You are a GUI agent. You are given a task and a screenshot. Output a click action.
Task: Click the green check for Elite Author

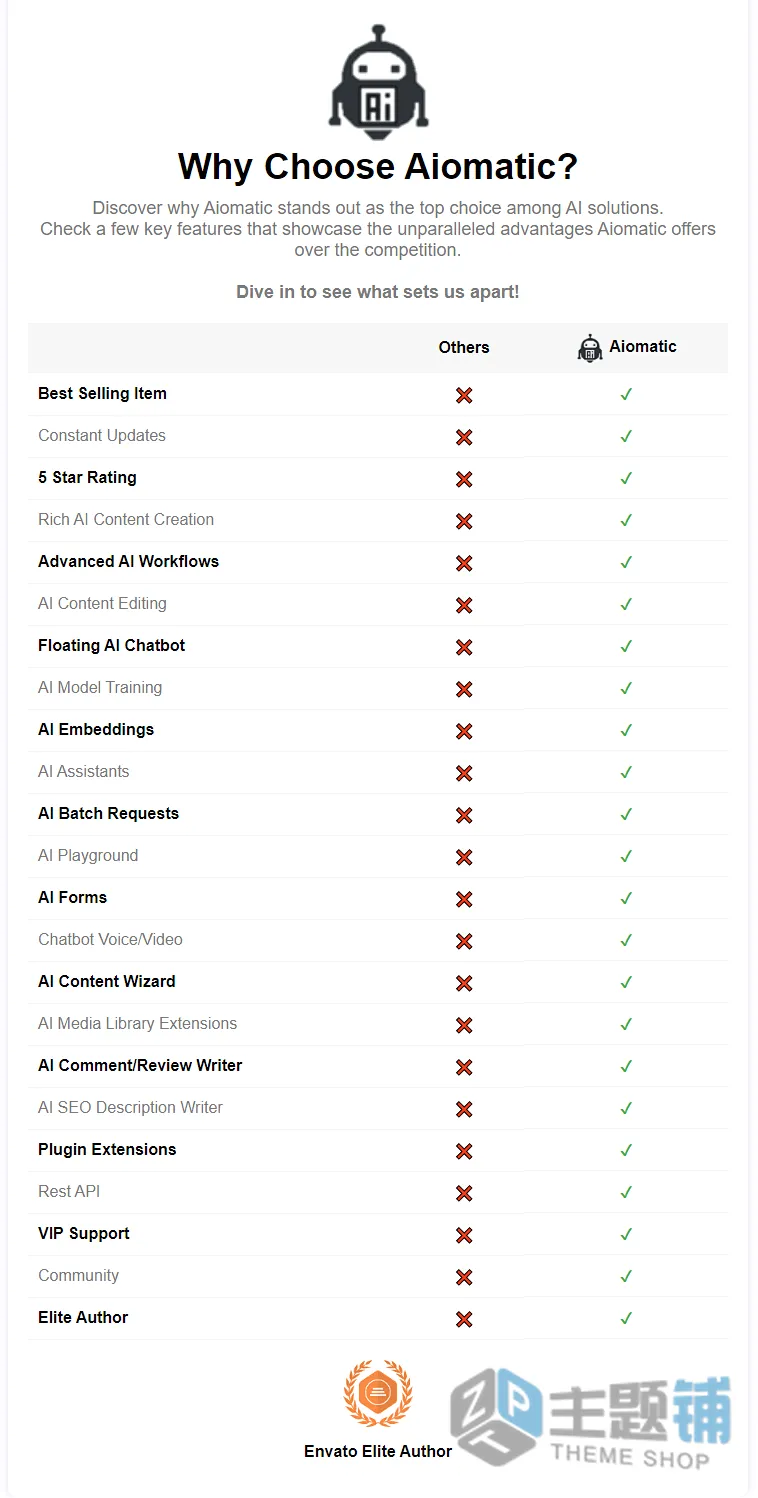point(626,1318)
